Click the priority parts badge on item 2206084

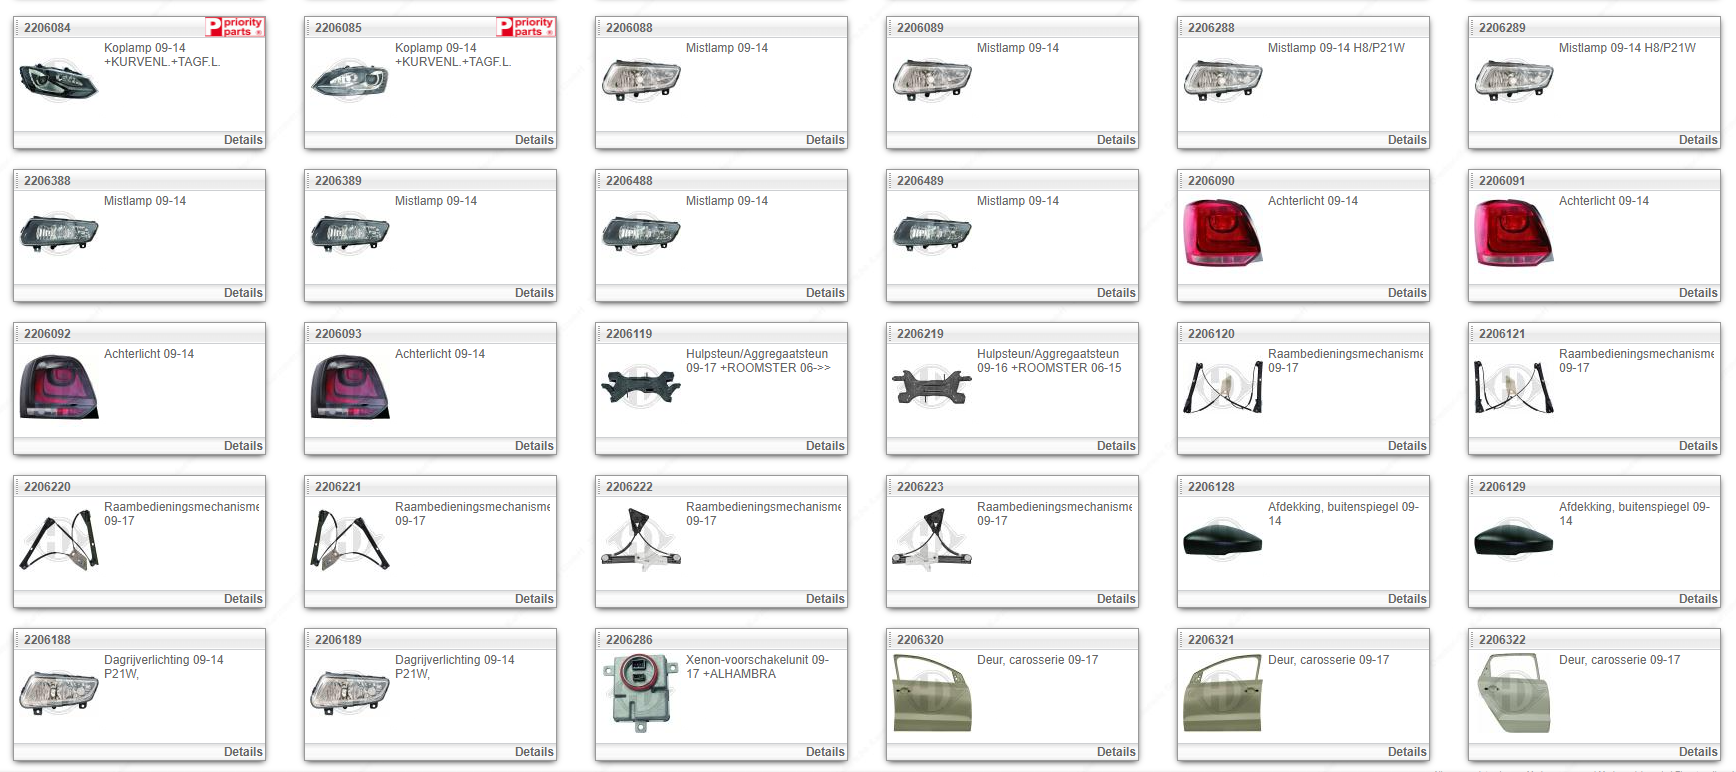(x=234, y=27)
